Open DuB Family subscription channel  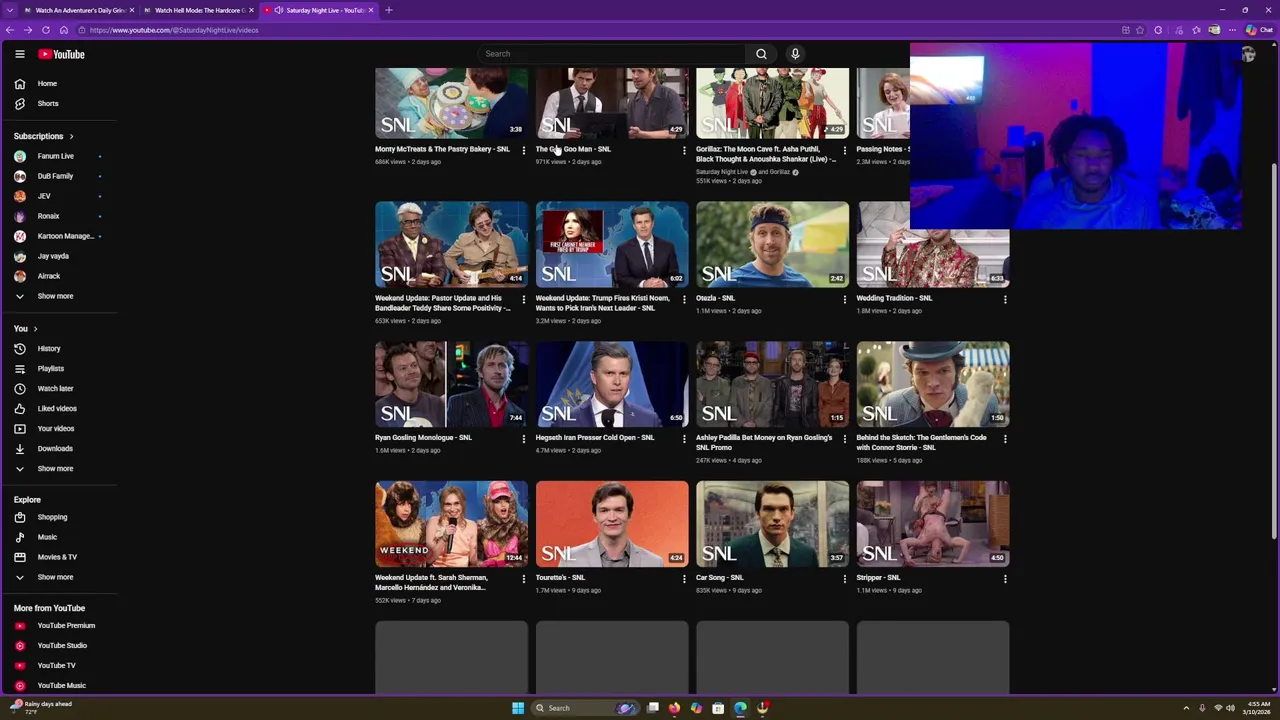(58, 176)
